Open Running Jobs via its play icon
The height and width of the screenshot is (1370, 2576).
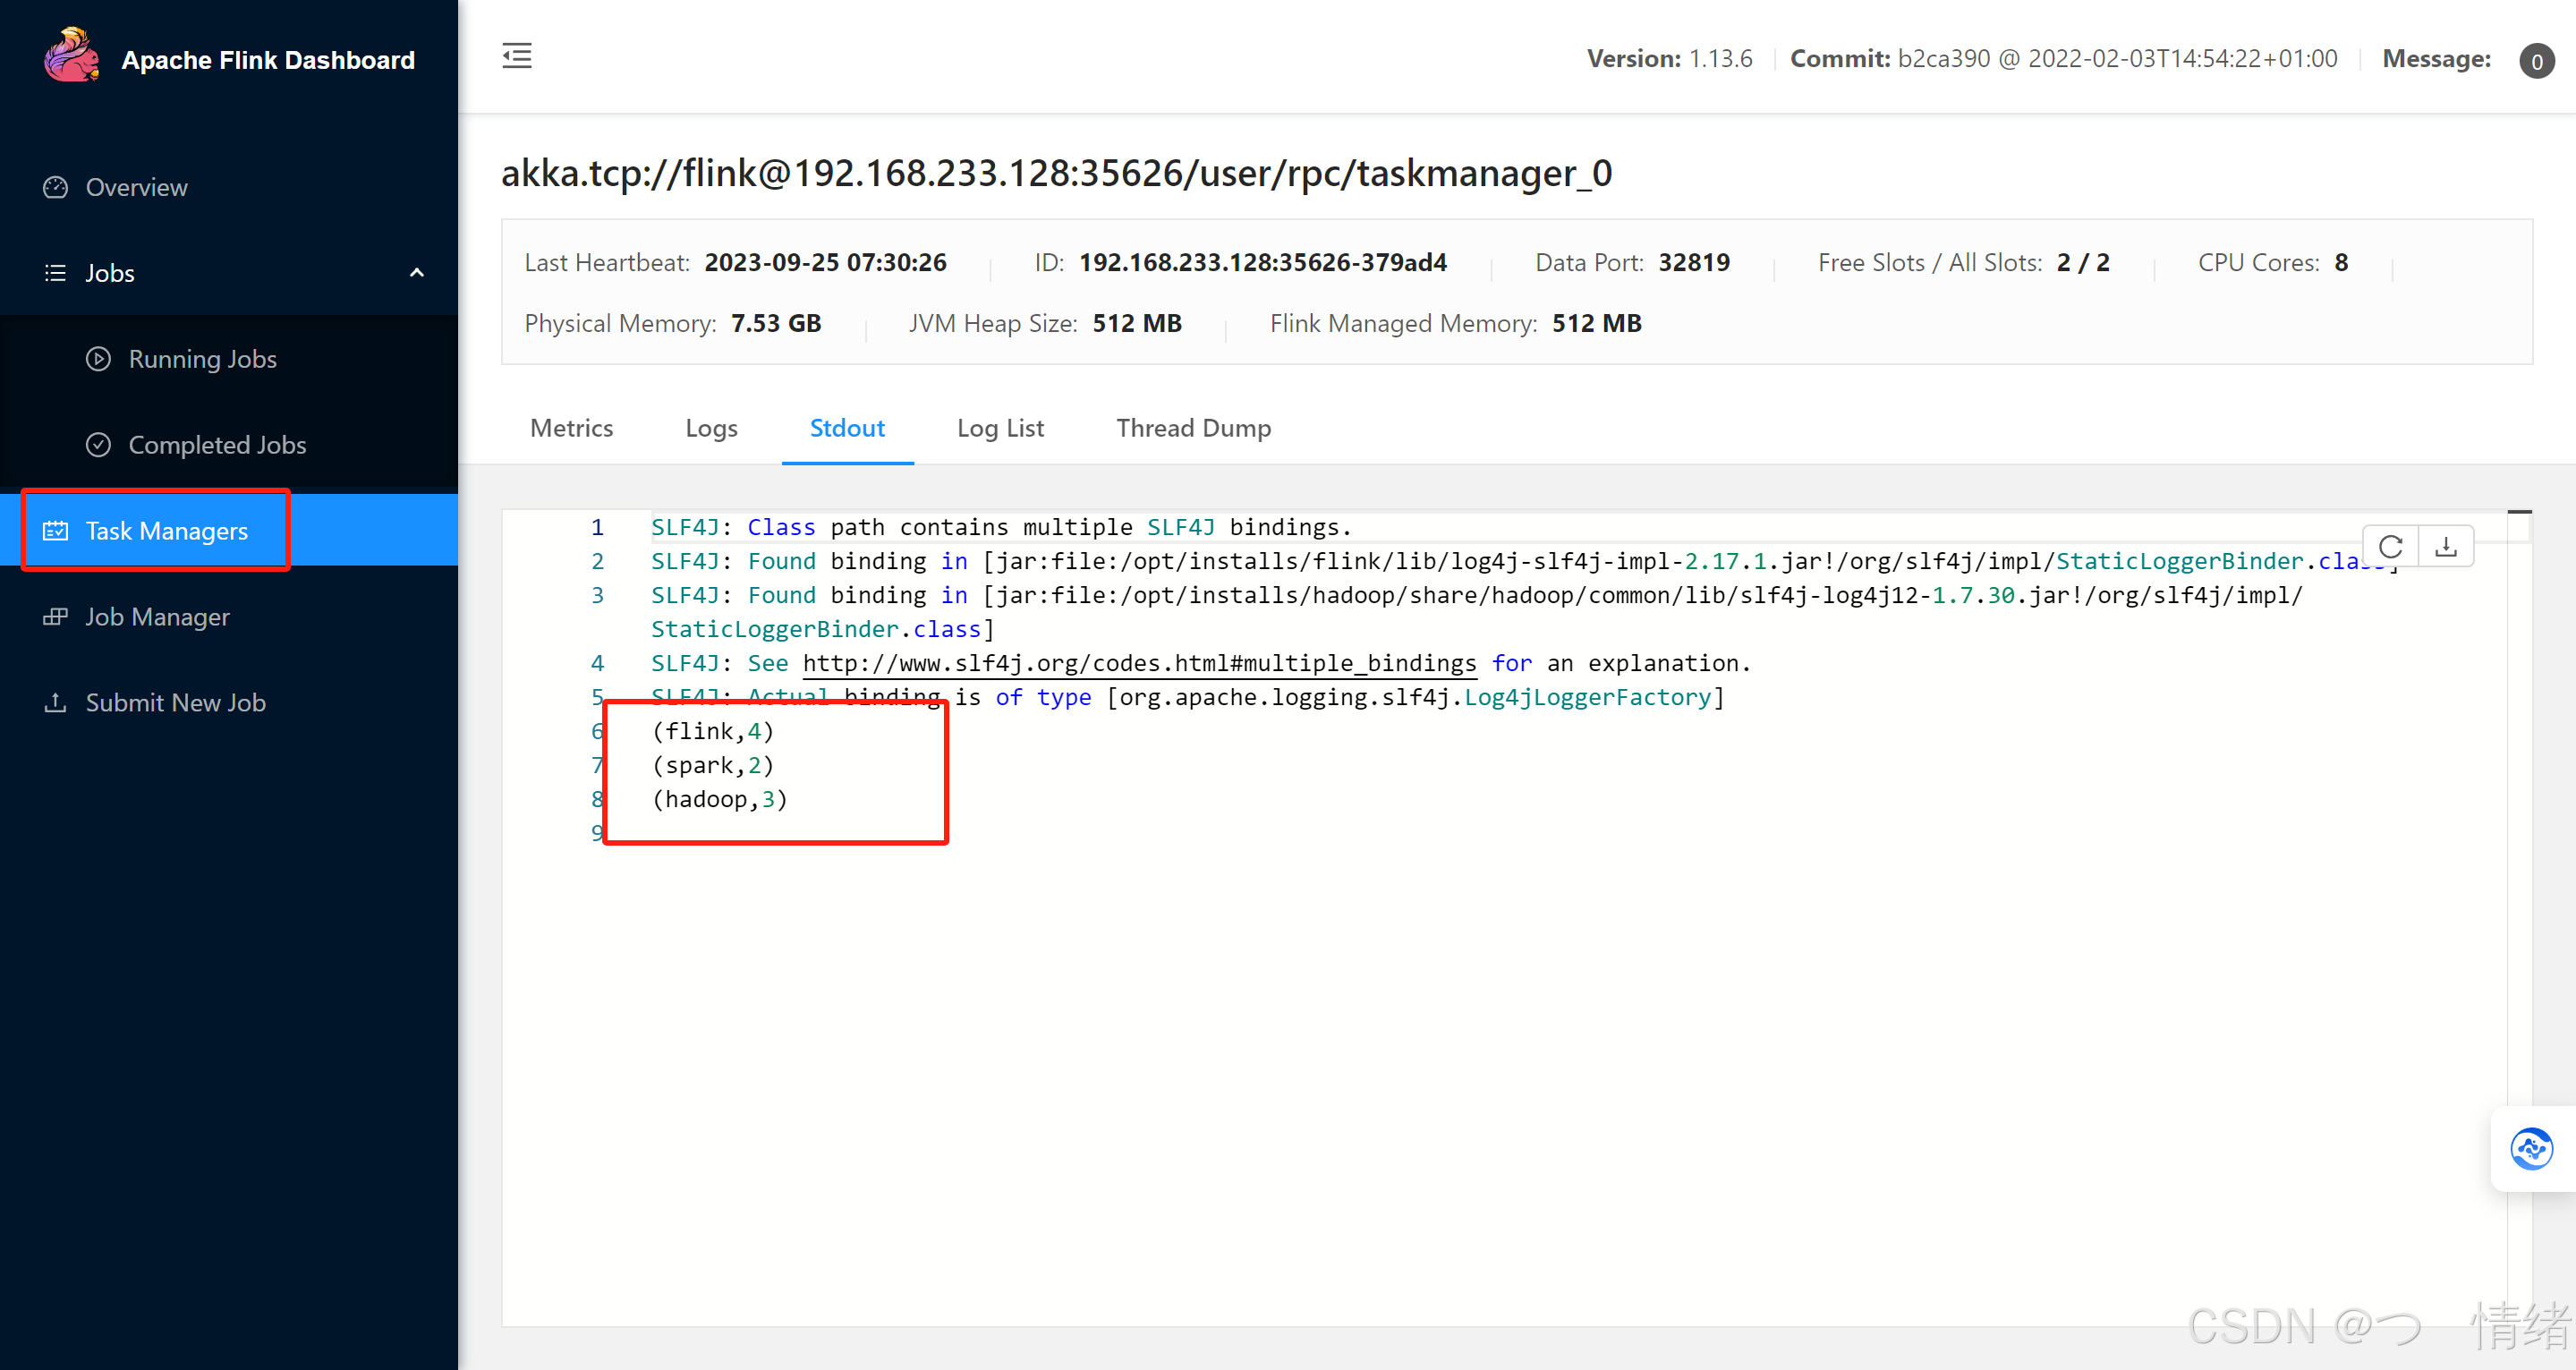pyautogui.click(x=98, y=358)
